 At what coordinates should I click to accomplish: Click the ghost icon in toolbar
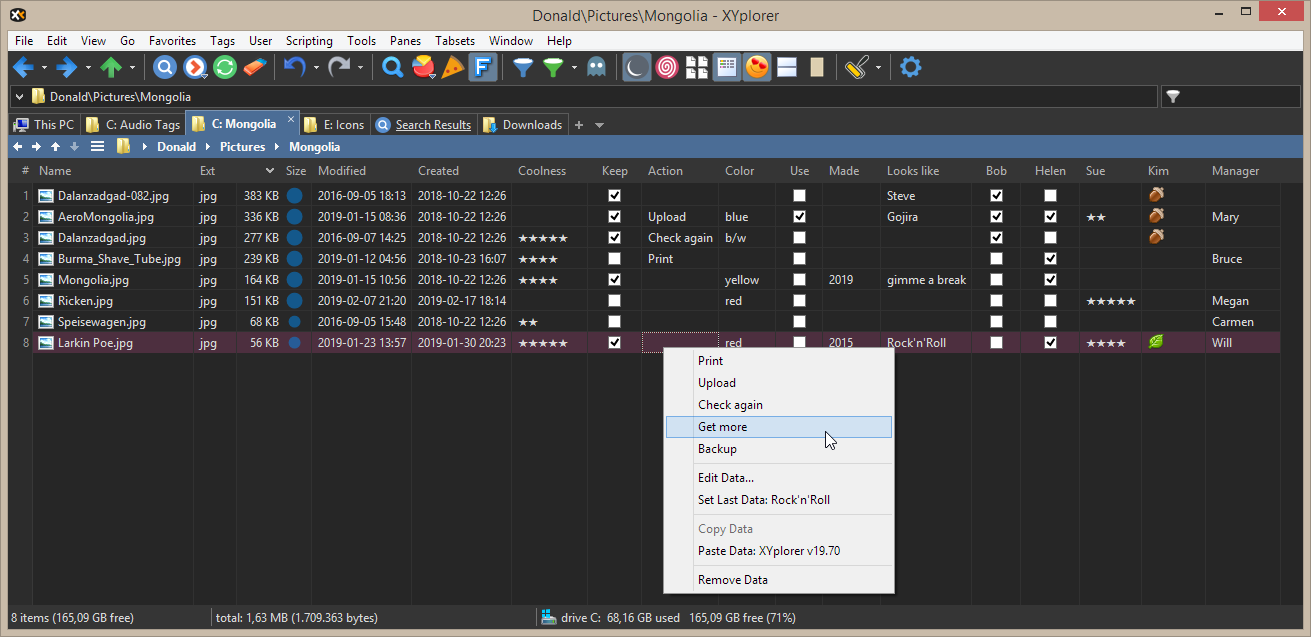(596, 68)
